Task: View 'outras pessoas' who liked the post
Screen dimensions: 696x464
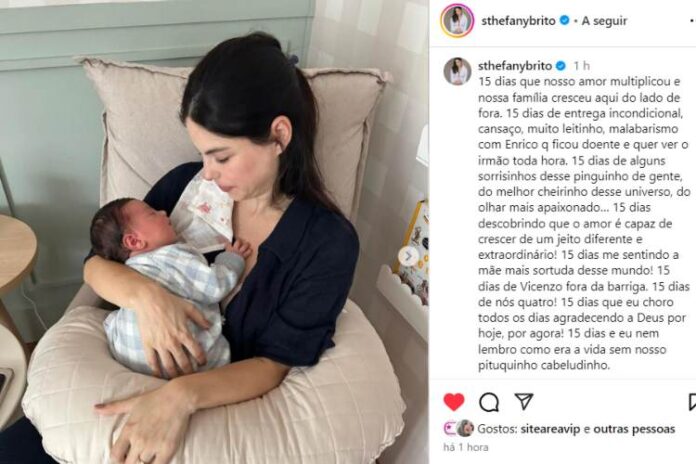Action: (634, 429)
